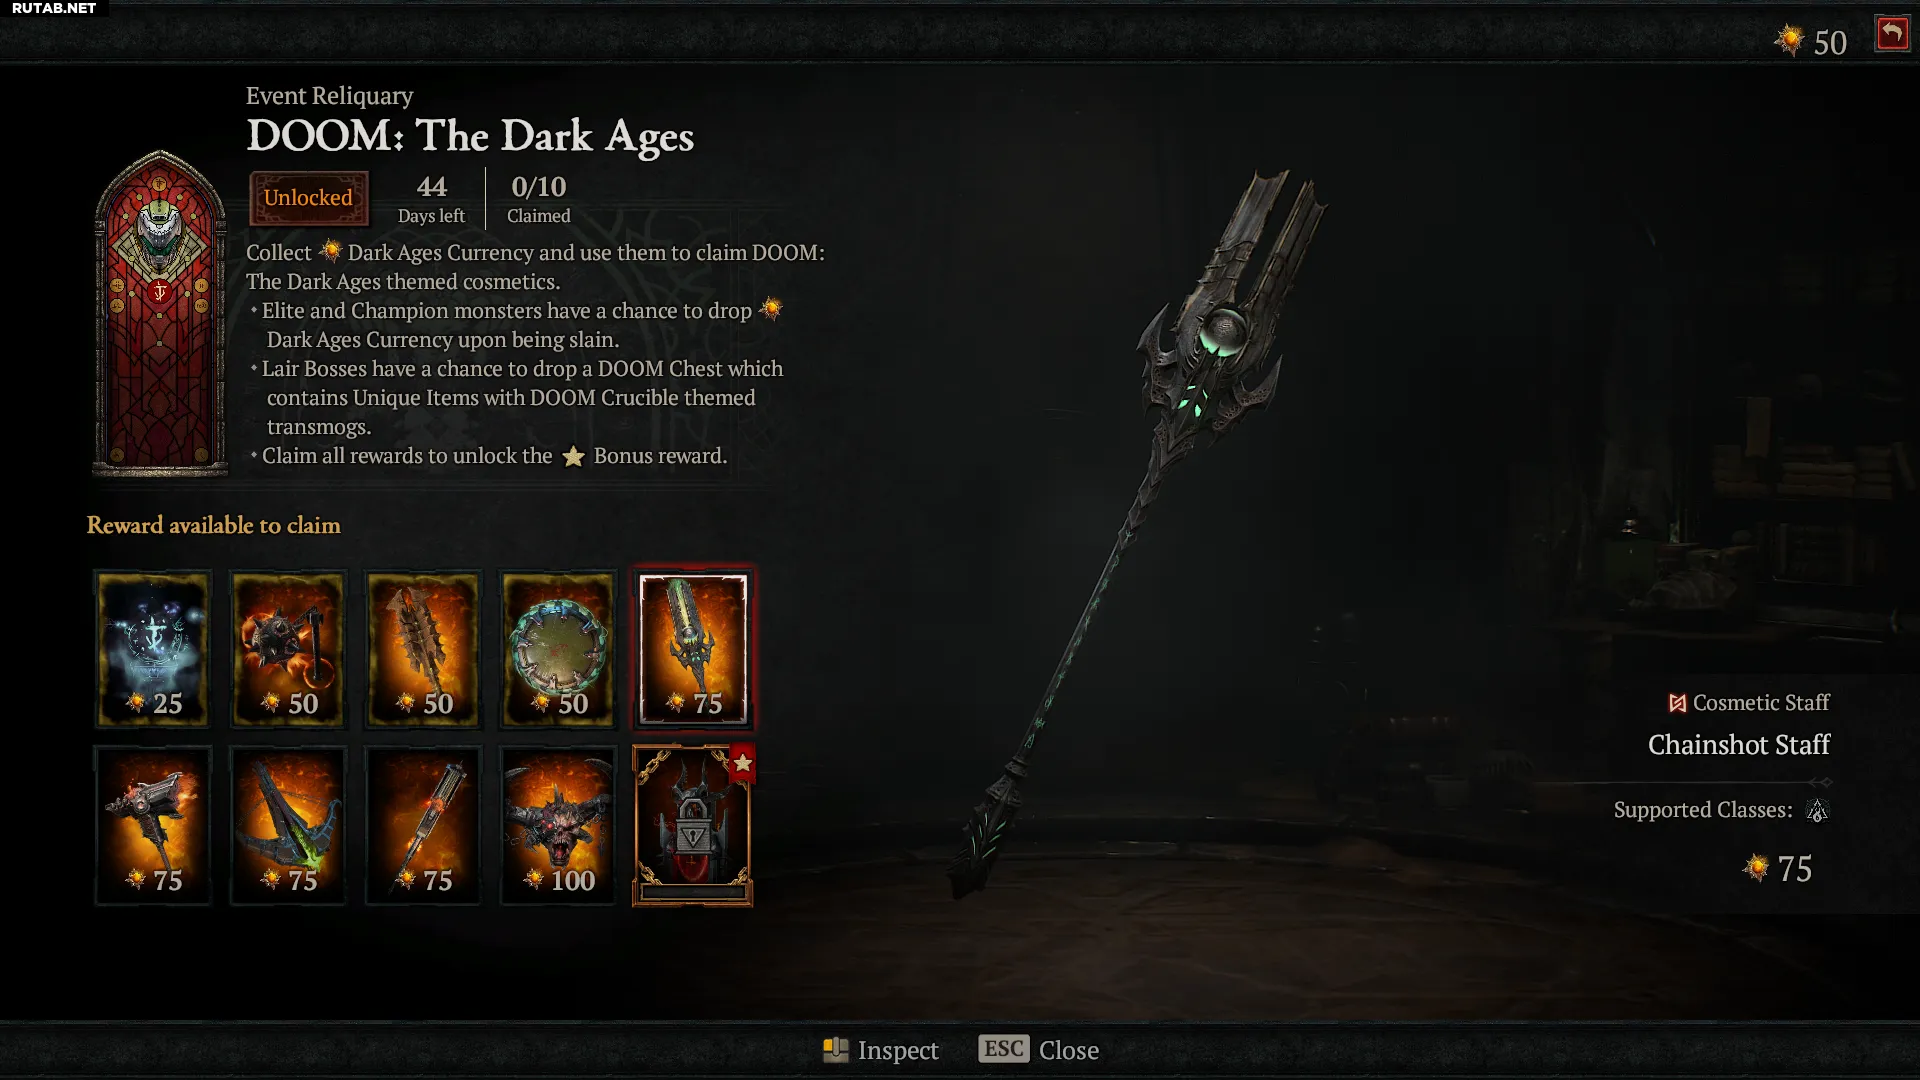Open the locked star bonus reward
Image resolution: width=1920 pixels, height=1080 pixels.
(x=693, y=825)
